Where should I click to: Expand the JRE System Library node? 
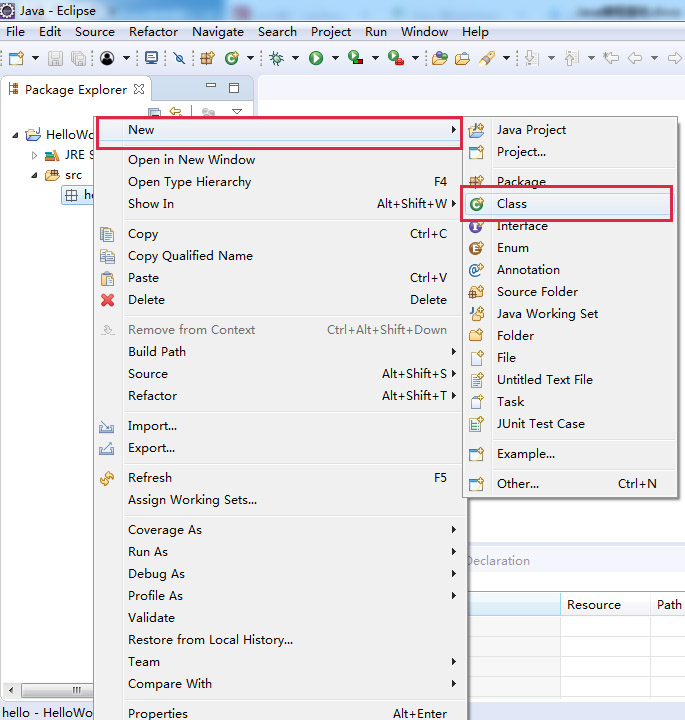[x=34, y=156]
